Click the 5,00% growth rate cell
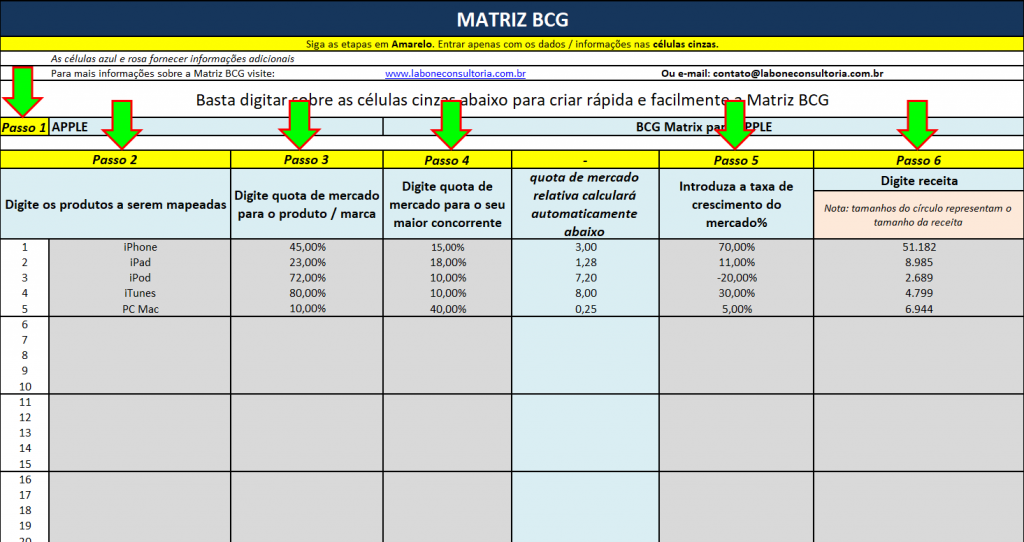This screenshot has height=542, width=1024. pyautogui.click(x=737, y=309)
